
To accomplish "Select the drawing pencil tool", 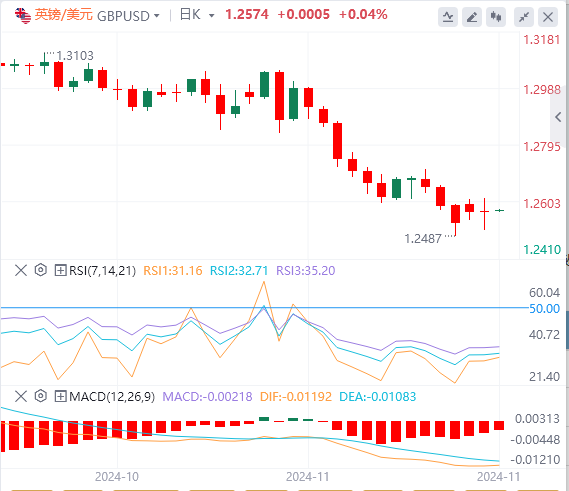I will [x=472, y=17].
